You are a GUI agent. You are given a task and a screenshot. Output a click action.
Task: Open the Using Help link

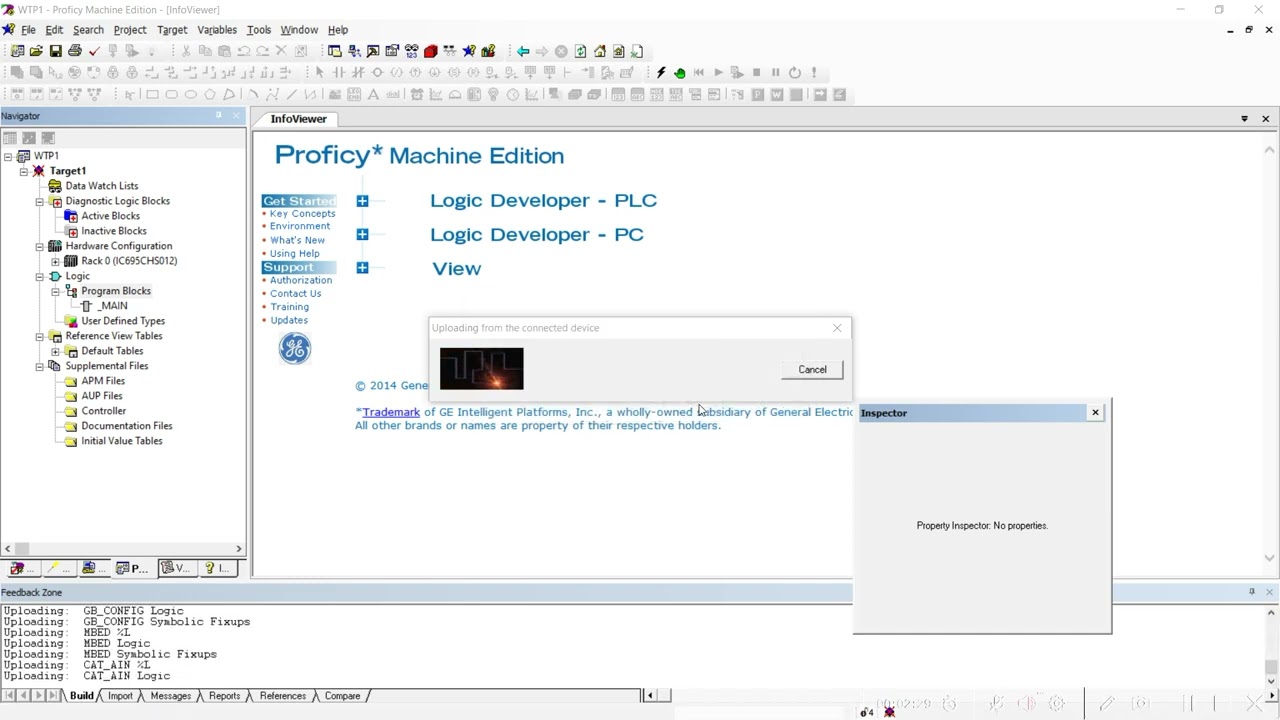294,254
